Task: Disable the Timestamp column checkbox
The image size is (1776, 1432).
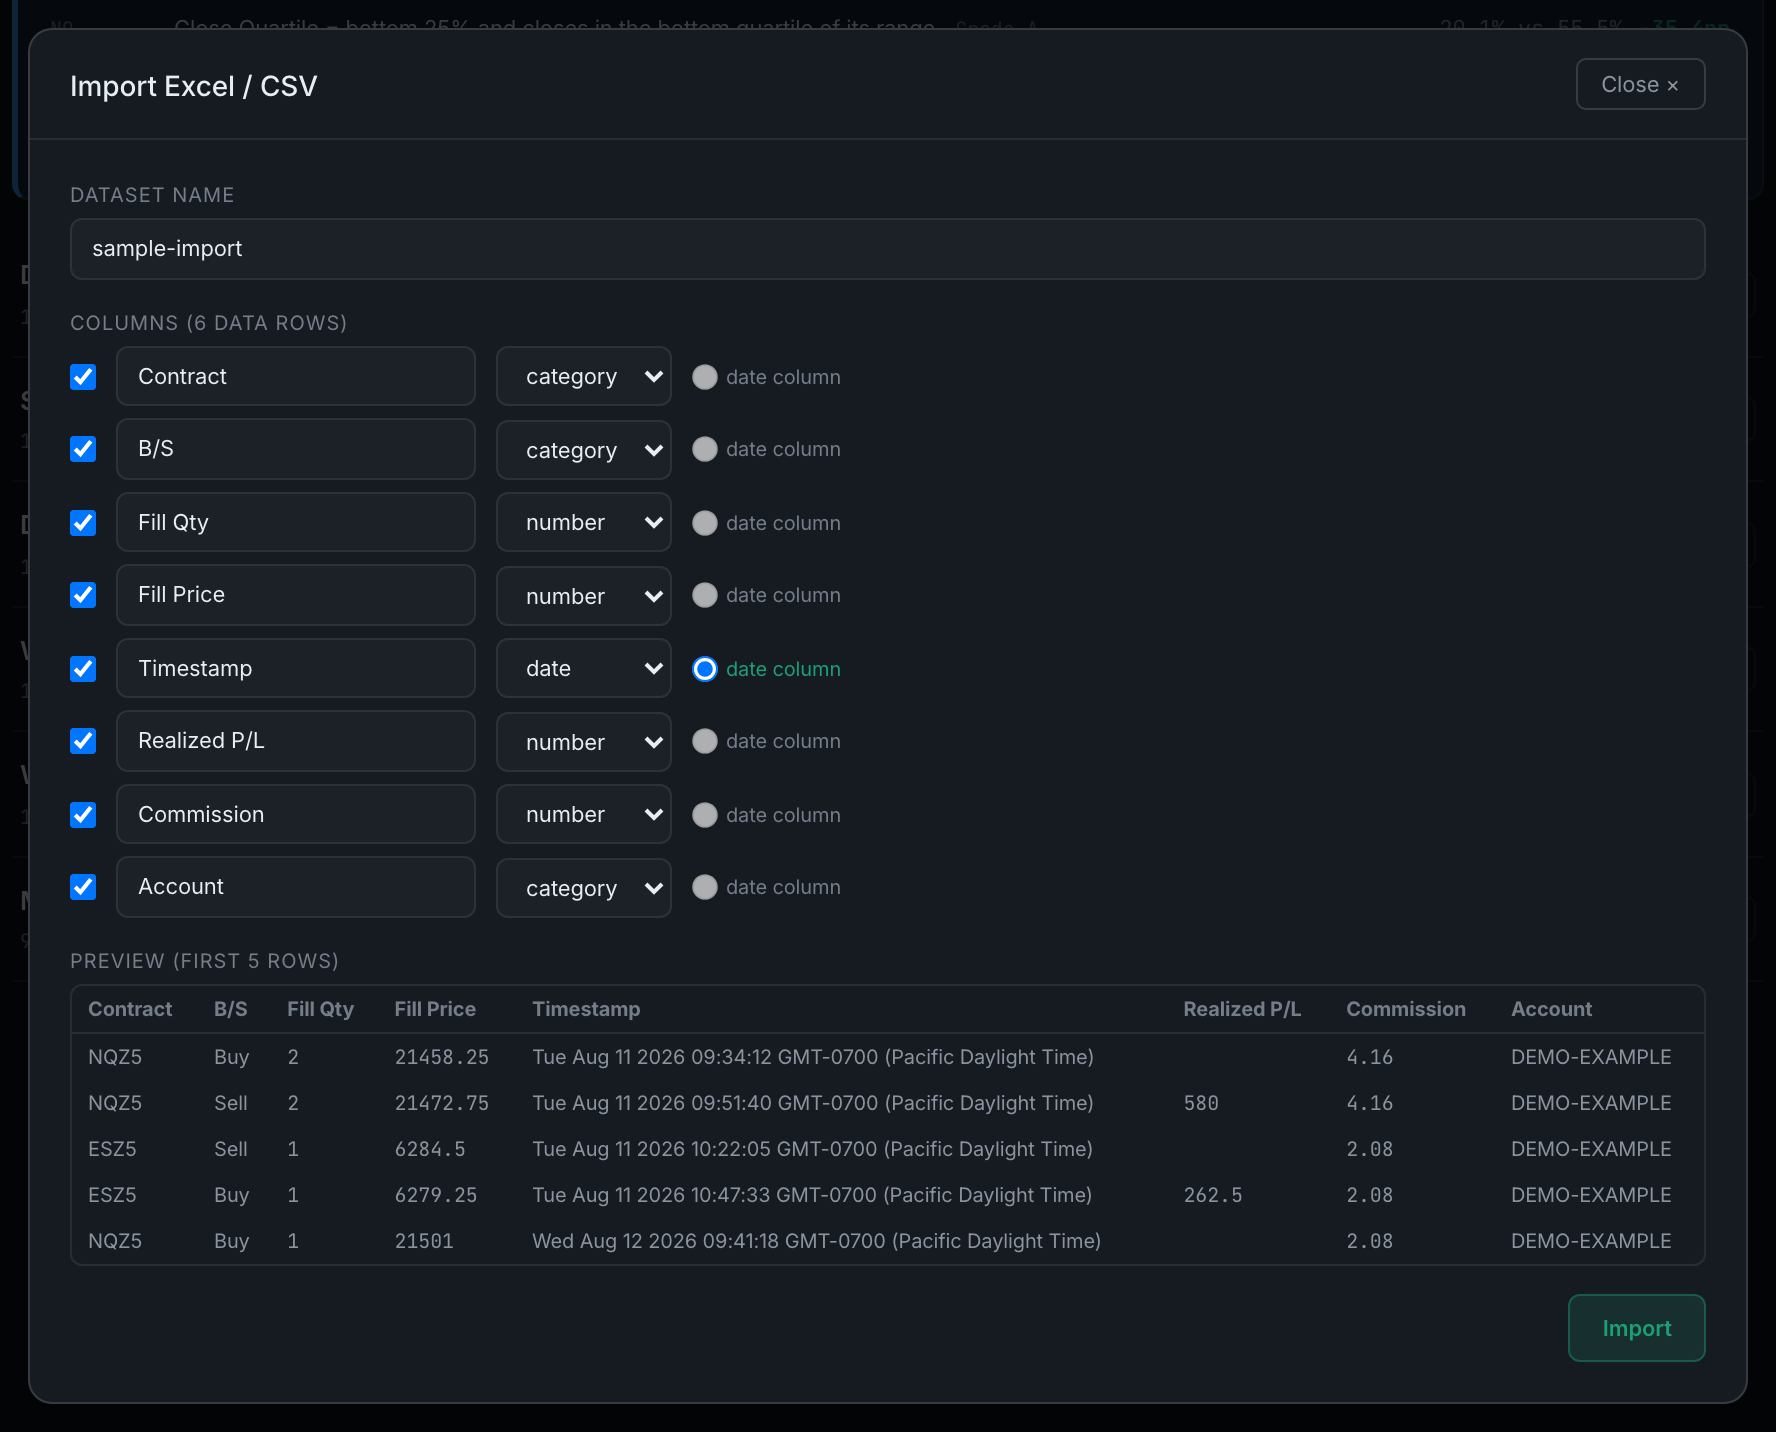Action: 83,669
